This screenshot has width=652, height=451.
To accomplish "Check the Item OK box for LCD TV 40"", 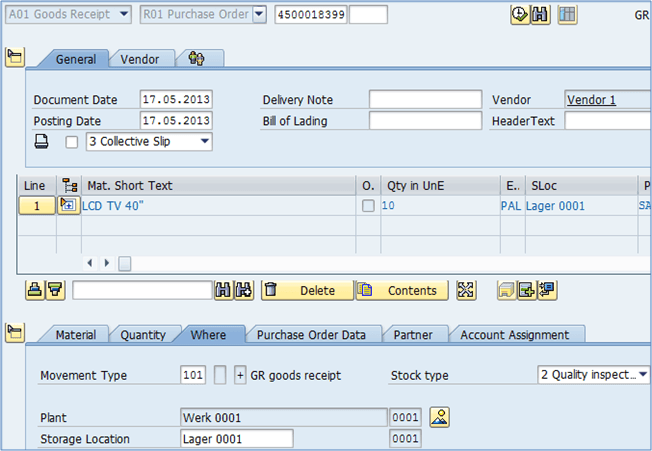I will pyautogui.click(x=368, y=206).
